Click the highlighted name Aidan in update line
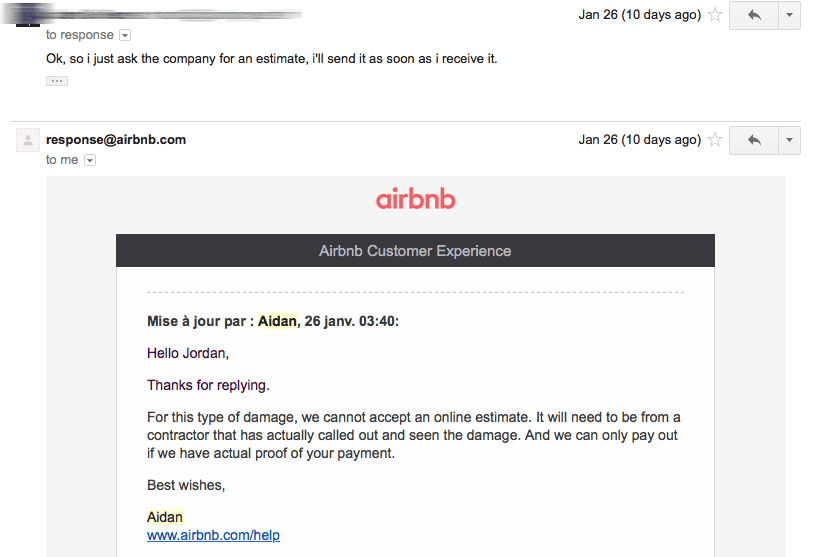The width and height of the screenshot is (813, 557). point(277,321)
